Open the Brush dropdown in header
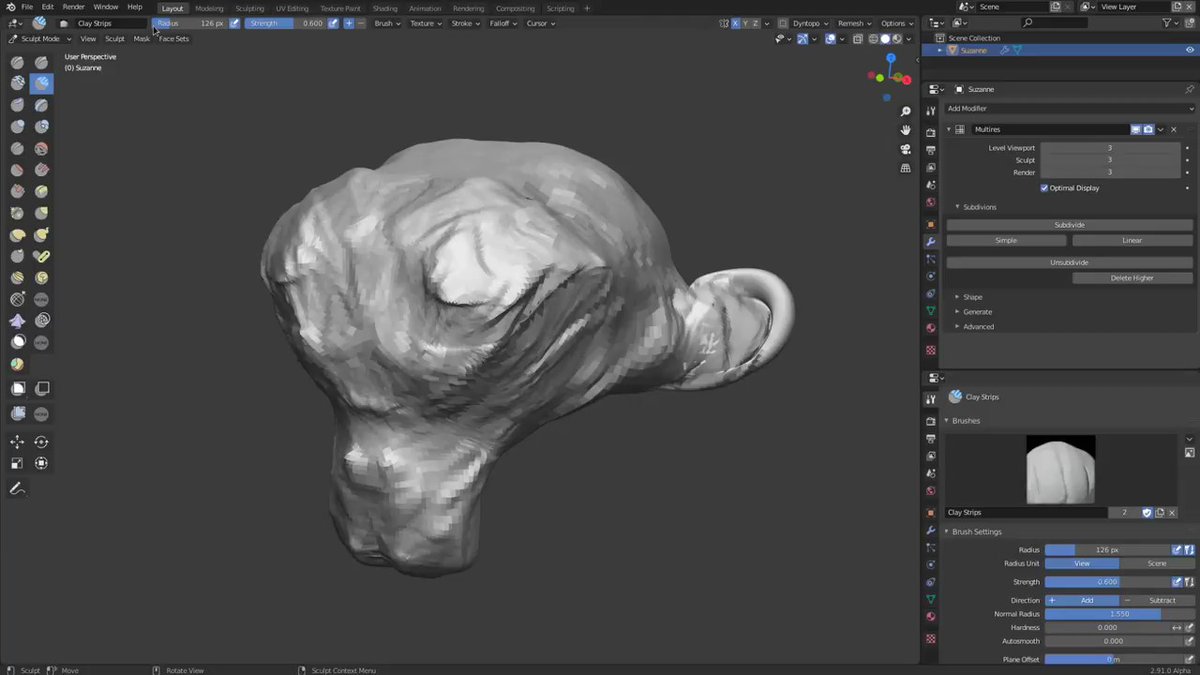The image size is (1200, 675). click(387, 23)
